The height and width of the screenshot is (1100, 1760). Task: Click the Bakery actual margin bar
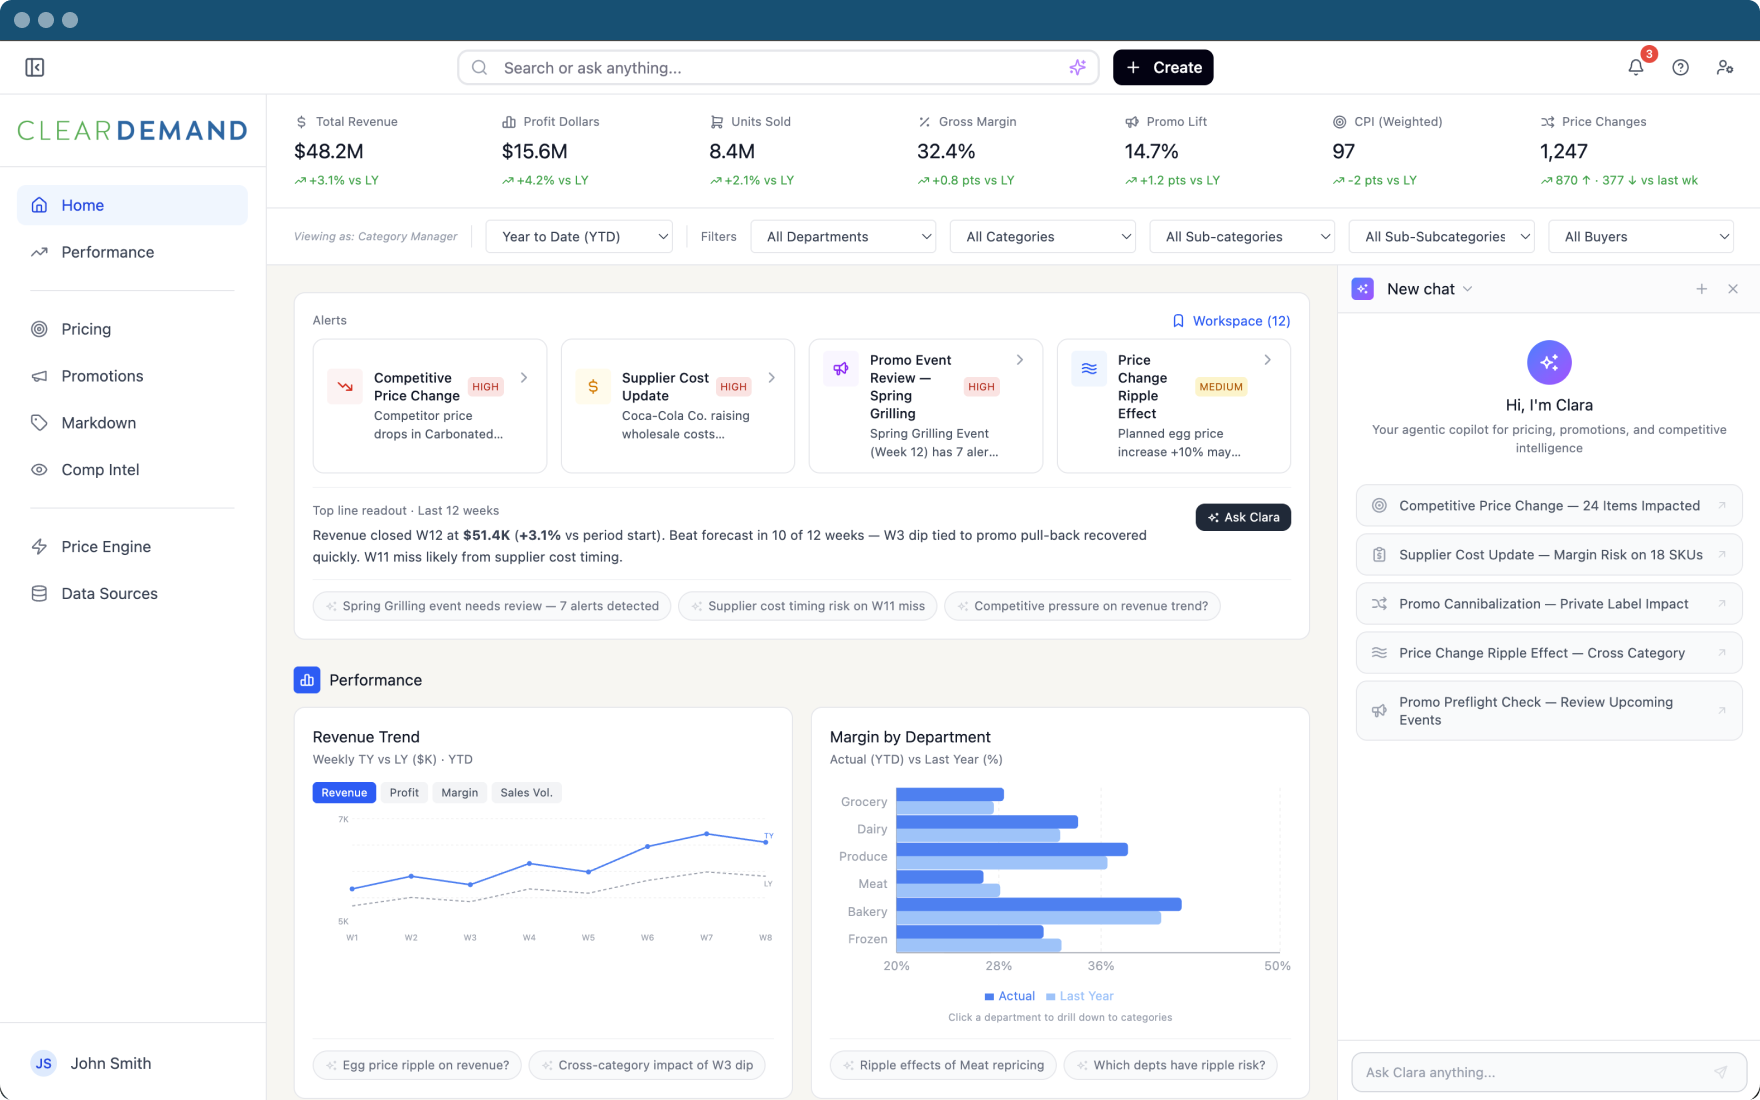click(1038, 904)
